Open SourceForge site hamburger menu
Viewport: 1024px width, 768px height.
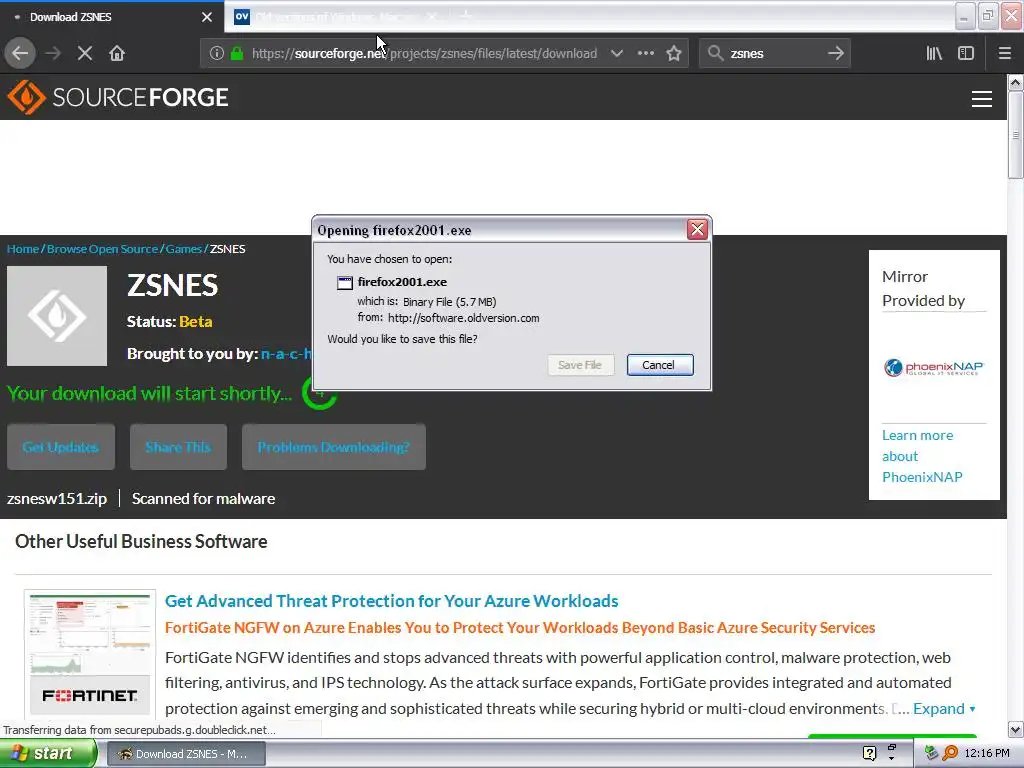[x=982, y=99]
